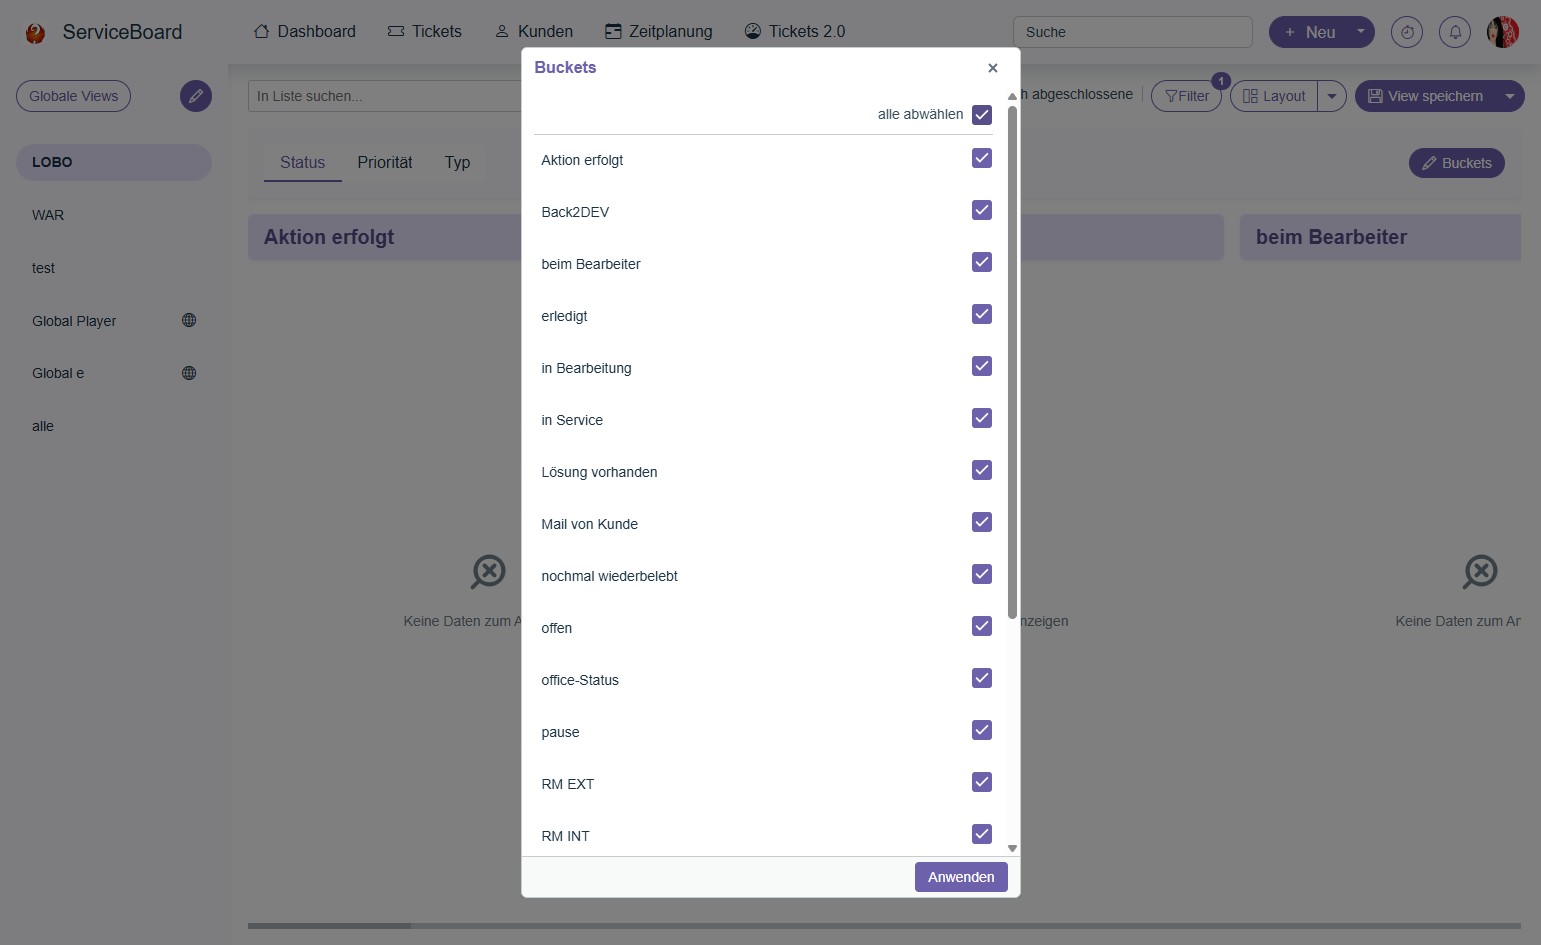Image resolution: width=1541 pixels, height=945 pixels.
Task: Open the user profile avatar
Action: (1502, 32)
